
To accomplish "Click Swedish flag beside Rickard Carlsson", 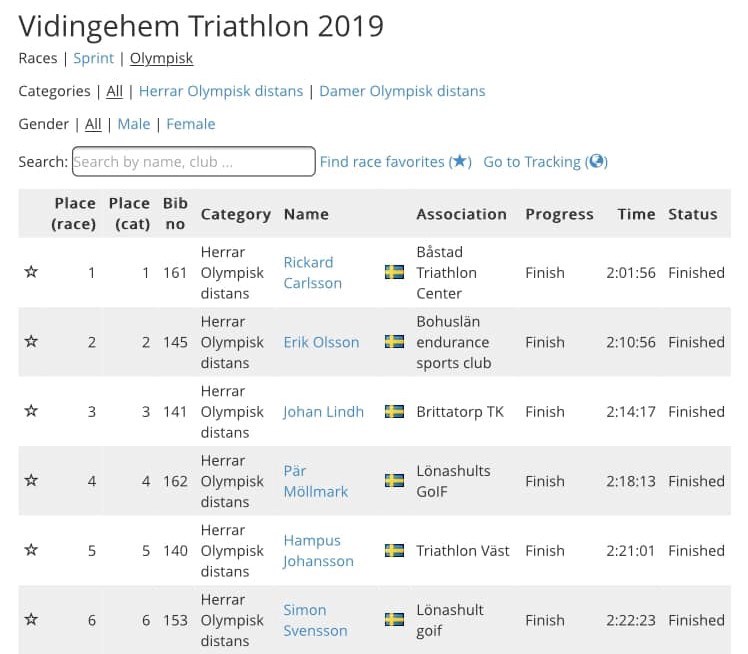I will (394, 272).
